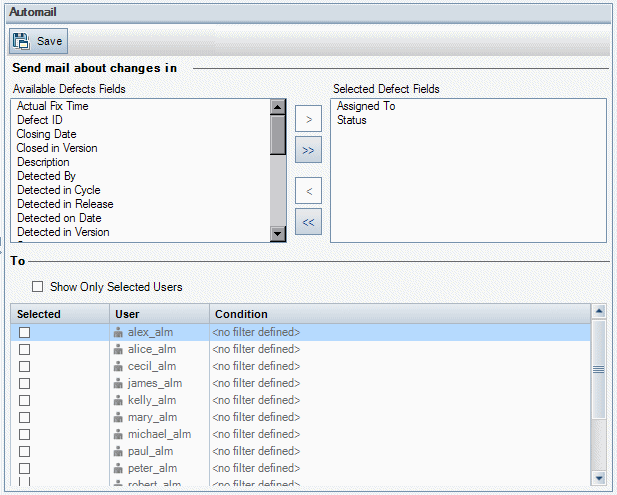Click the user icon beside alex_alm

click(119, 332)
